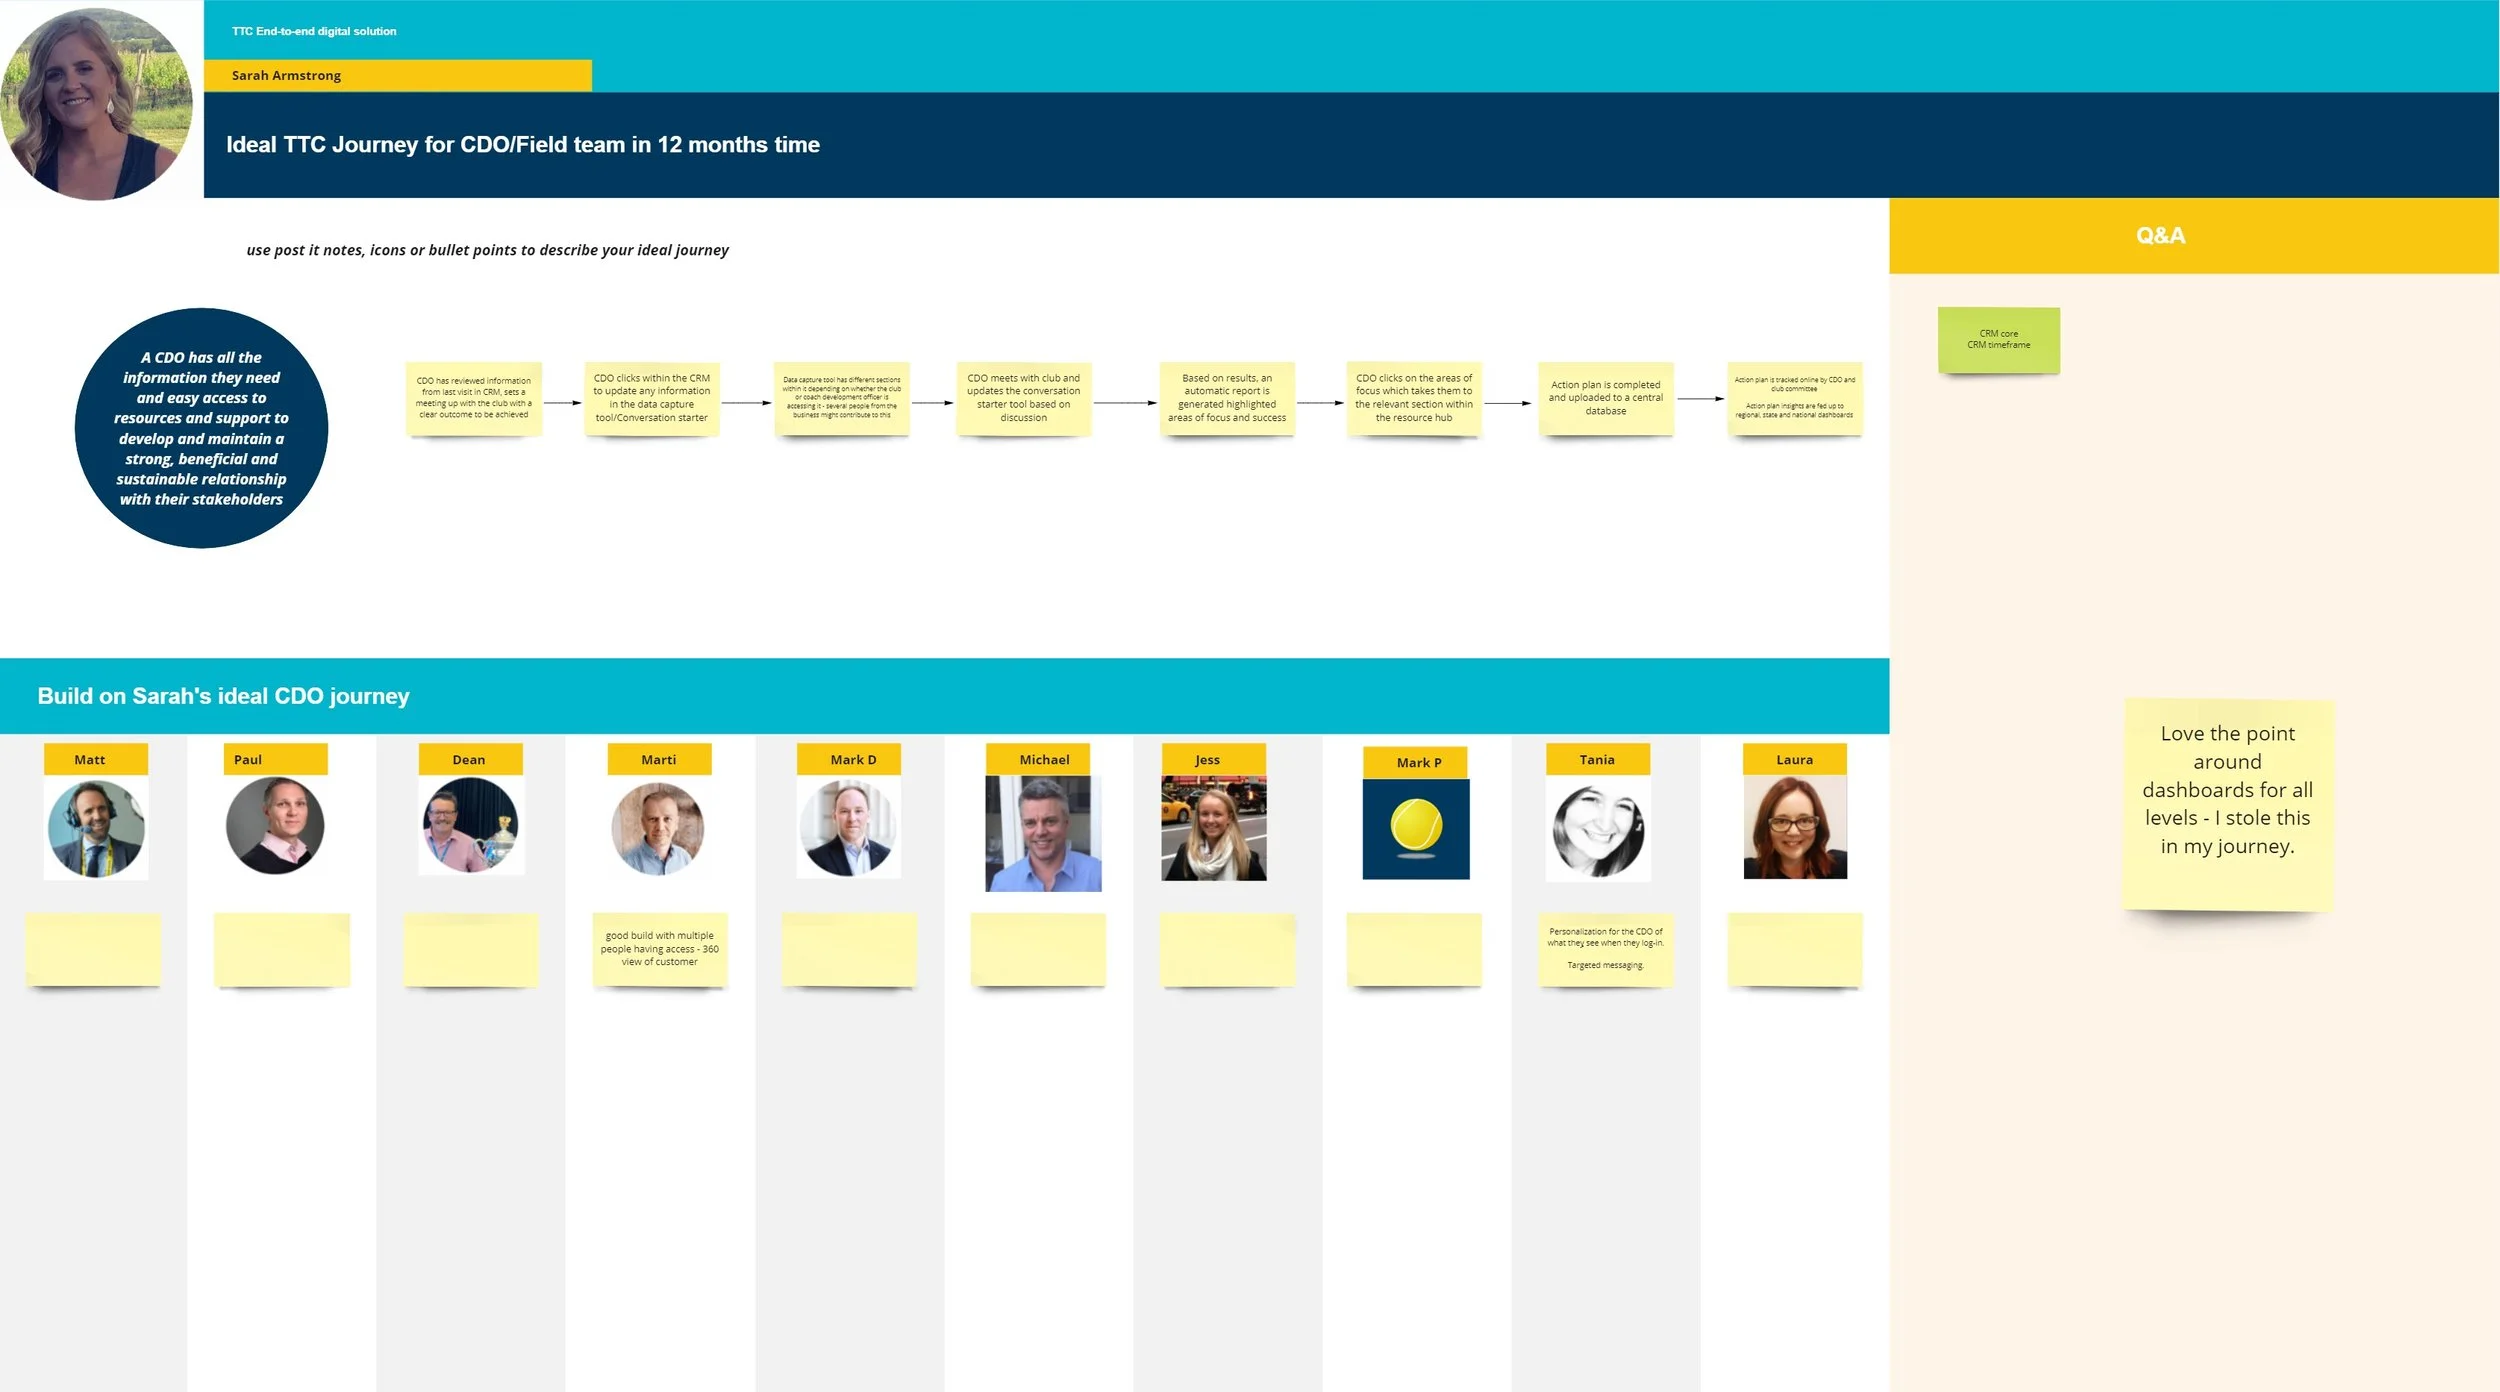Screen dimensions: 2500x1392
Task: Click Matt's headset profile picture
Action: [96, 829]
